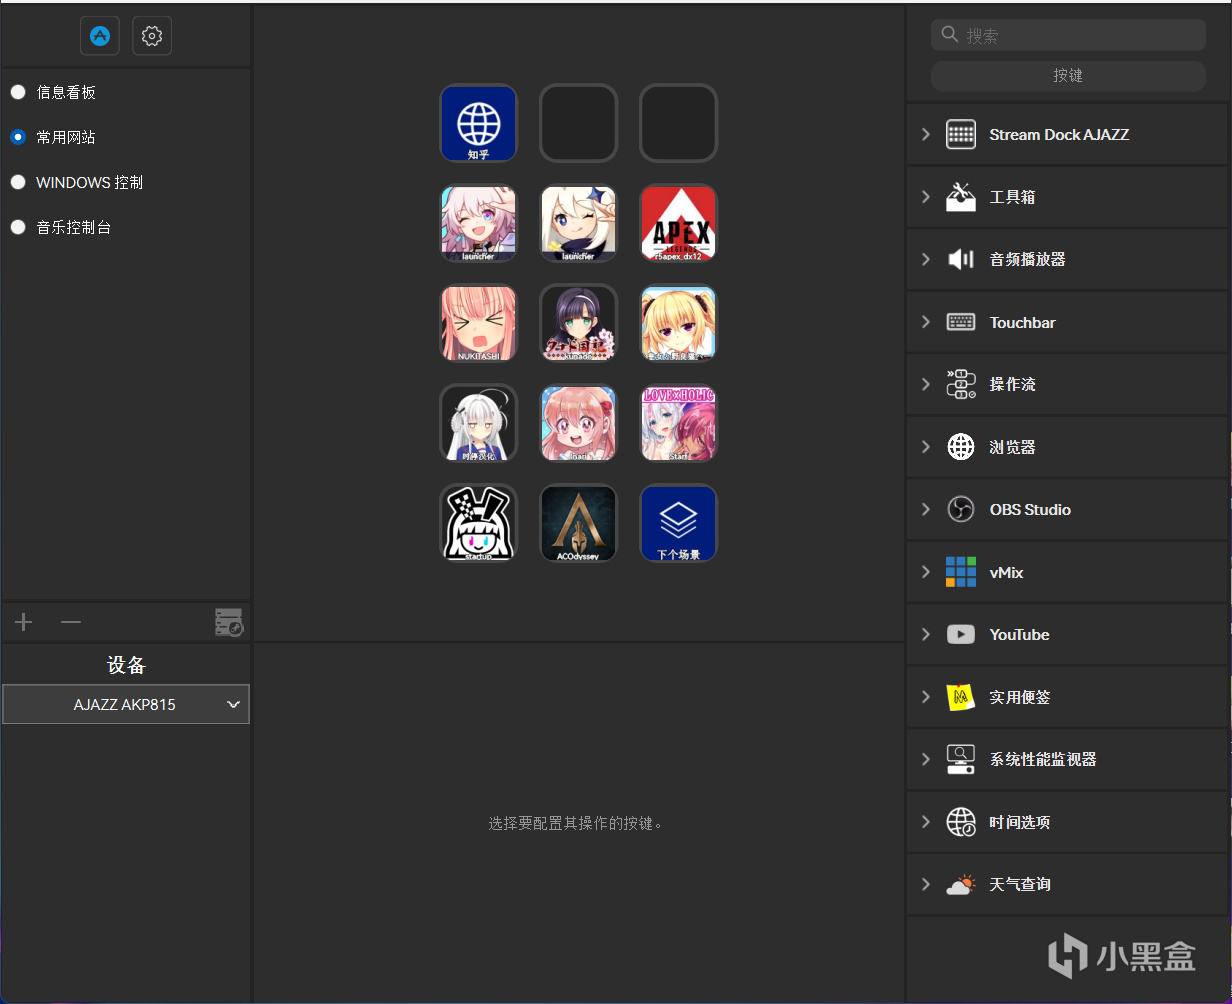Select the 常用网站 scene radio button
This screenshot has width=1232, height=1004.
[18, 137]
